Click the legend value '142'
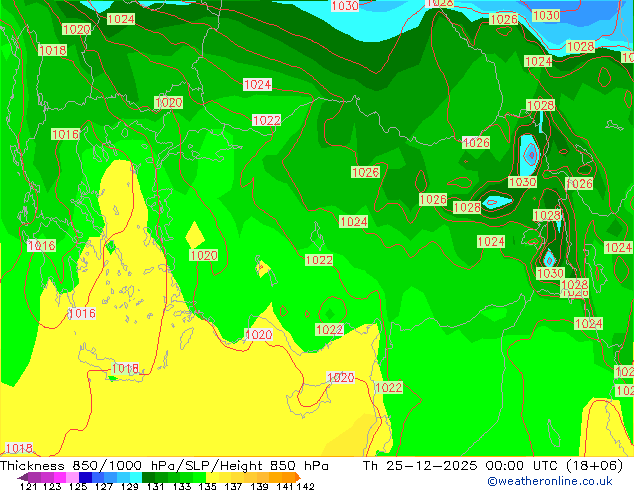This screenshot has width=634, height=490. tap(305, 486)
